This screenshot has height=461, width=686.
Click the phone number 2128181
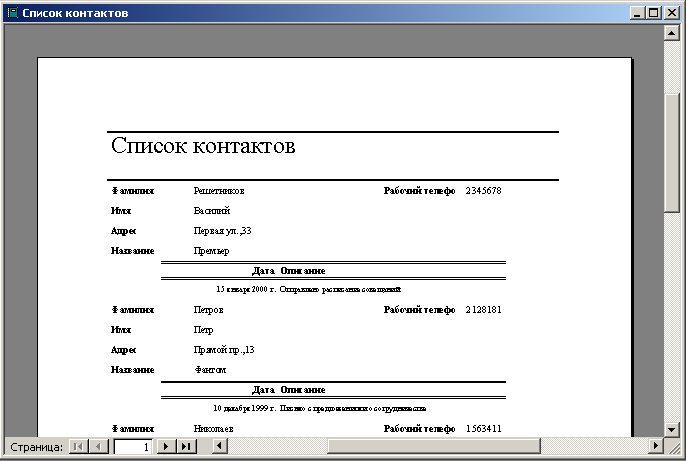click(483, 310)
